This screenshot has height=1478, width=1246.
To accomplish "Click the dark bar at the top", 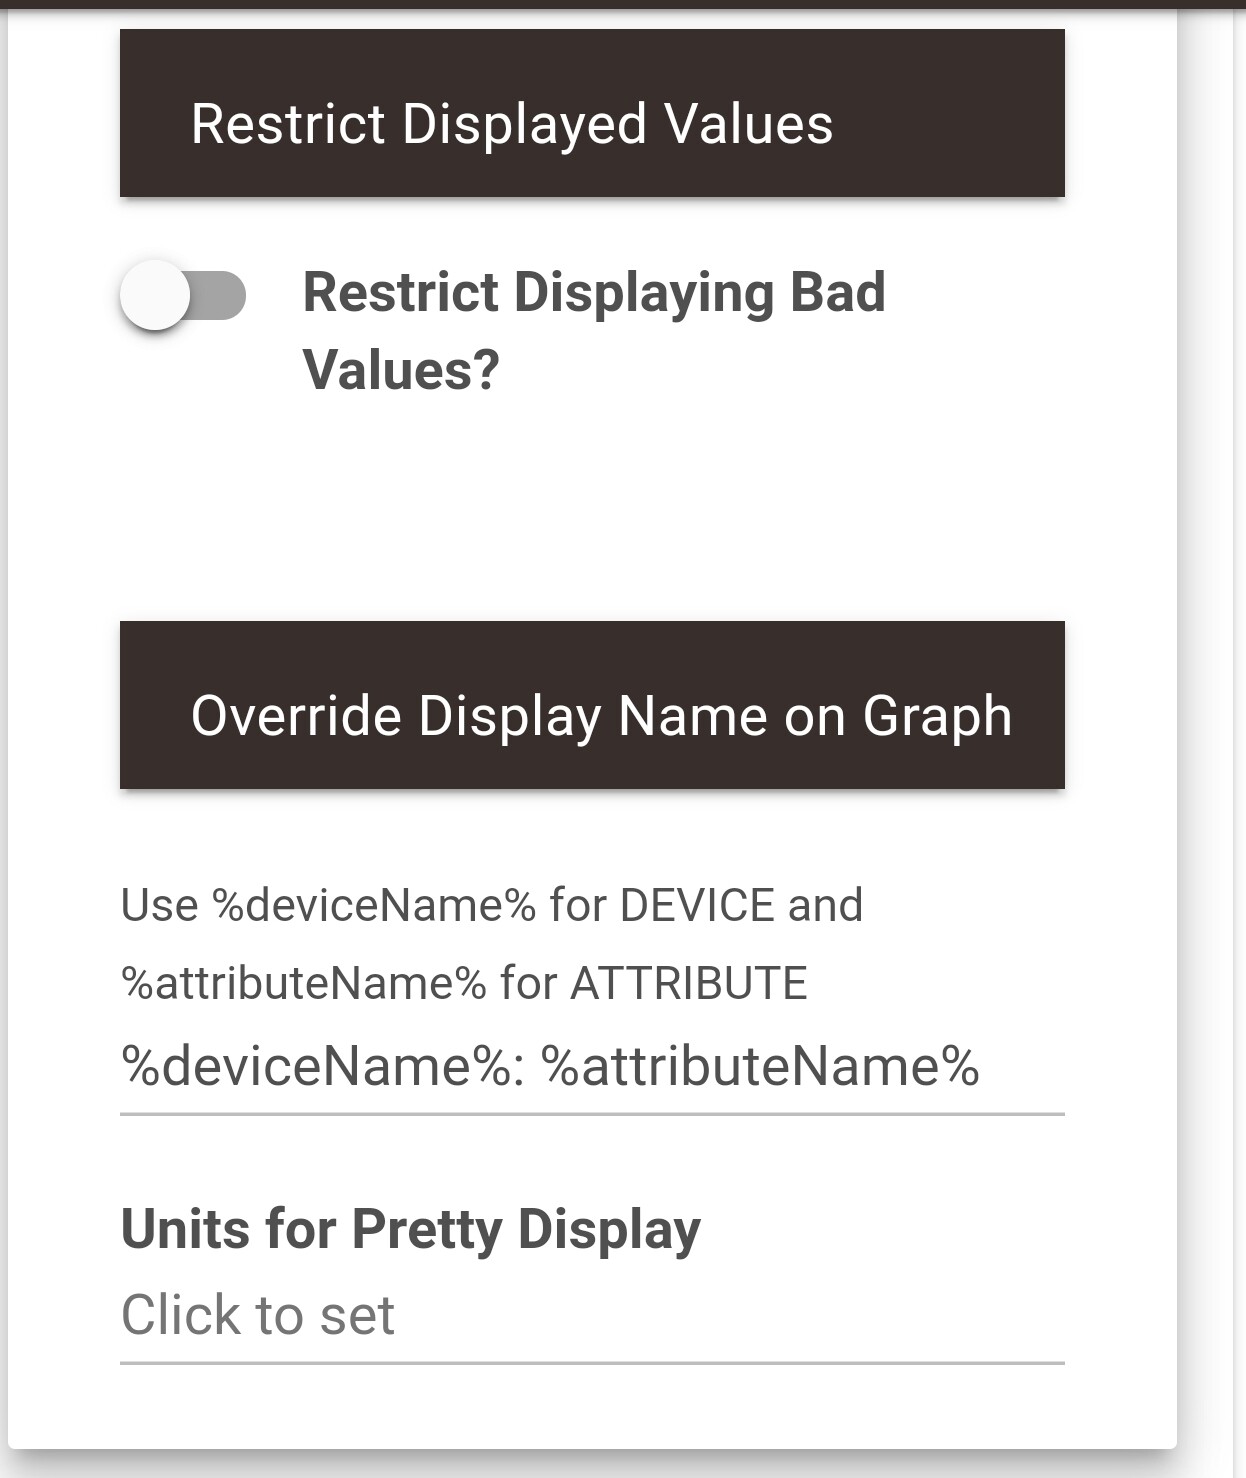I will [623, 4].
